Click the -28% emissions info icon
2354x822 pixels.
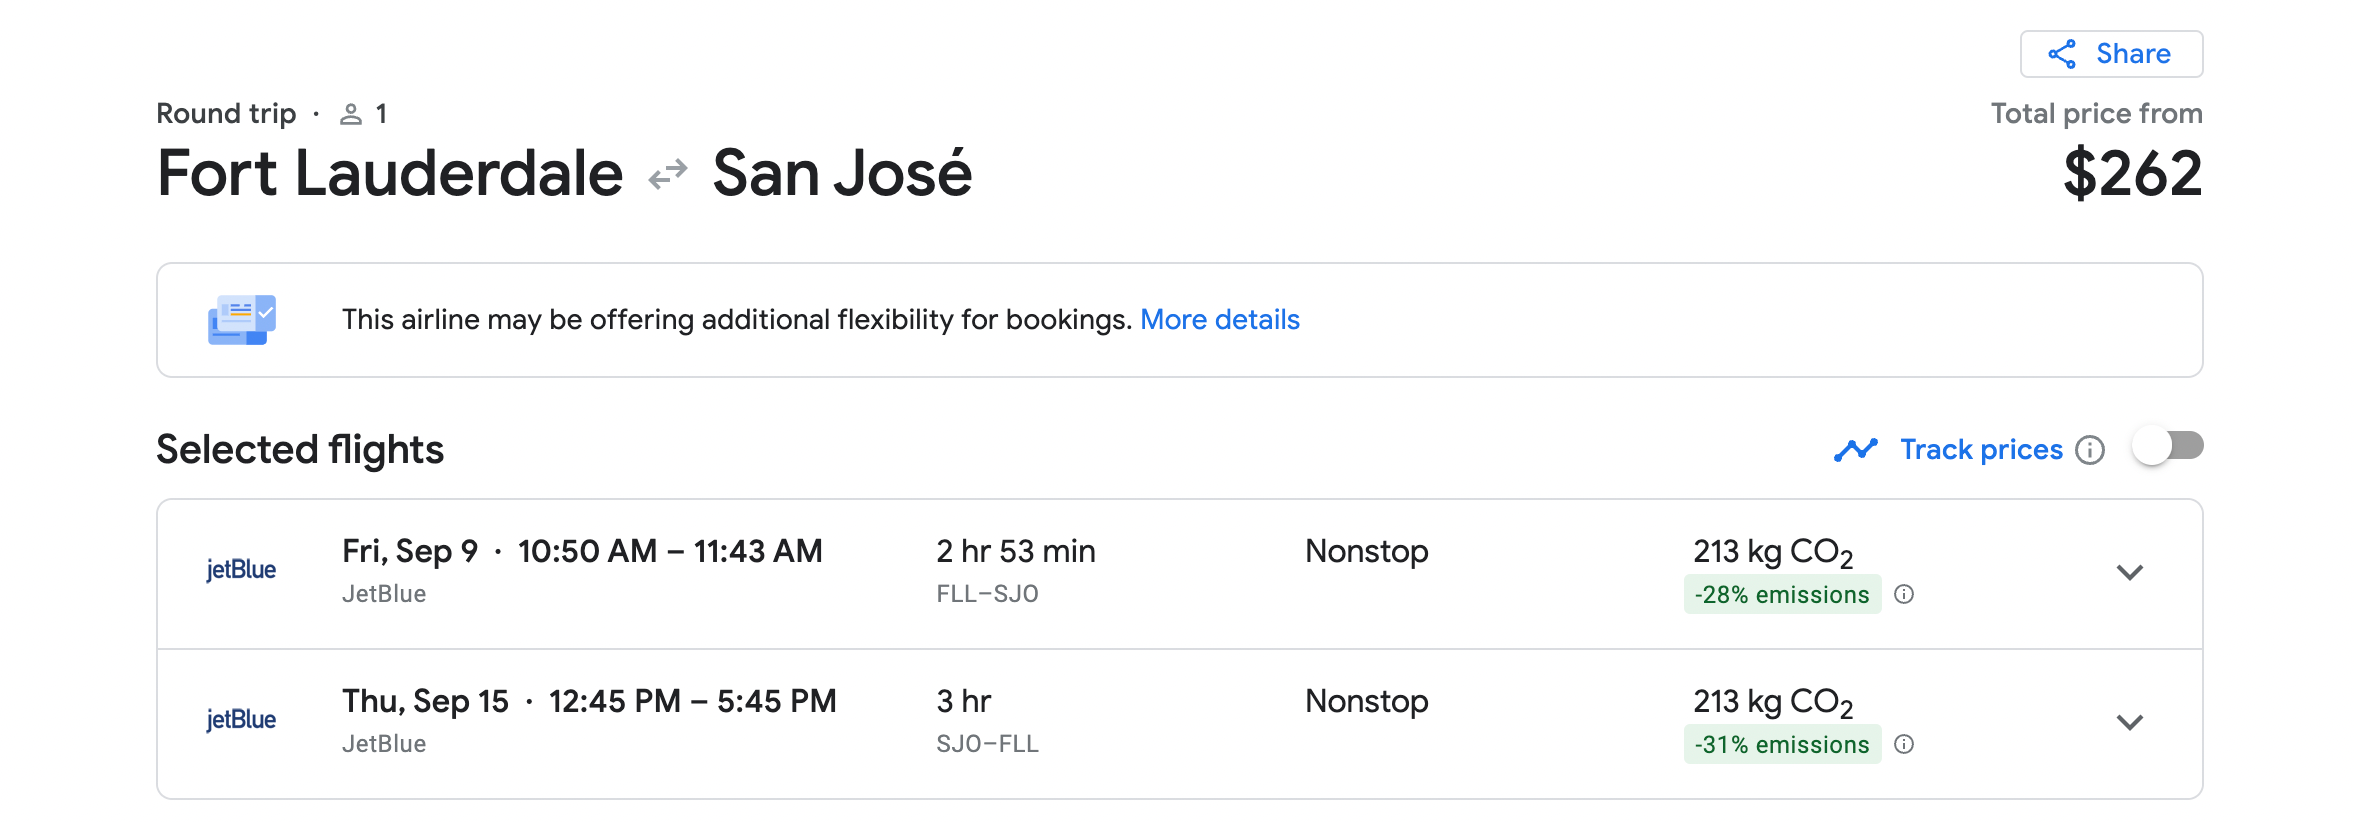(x=1906, y=594)
